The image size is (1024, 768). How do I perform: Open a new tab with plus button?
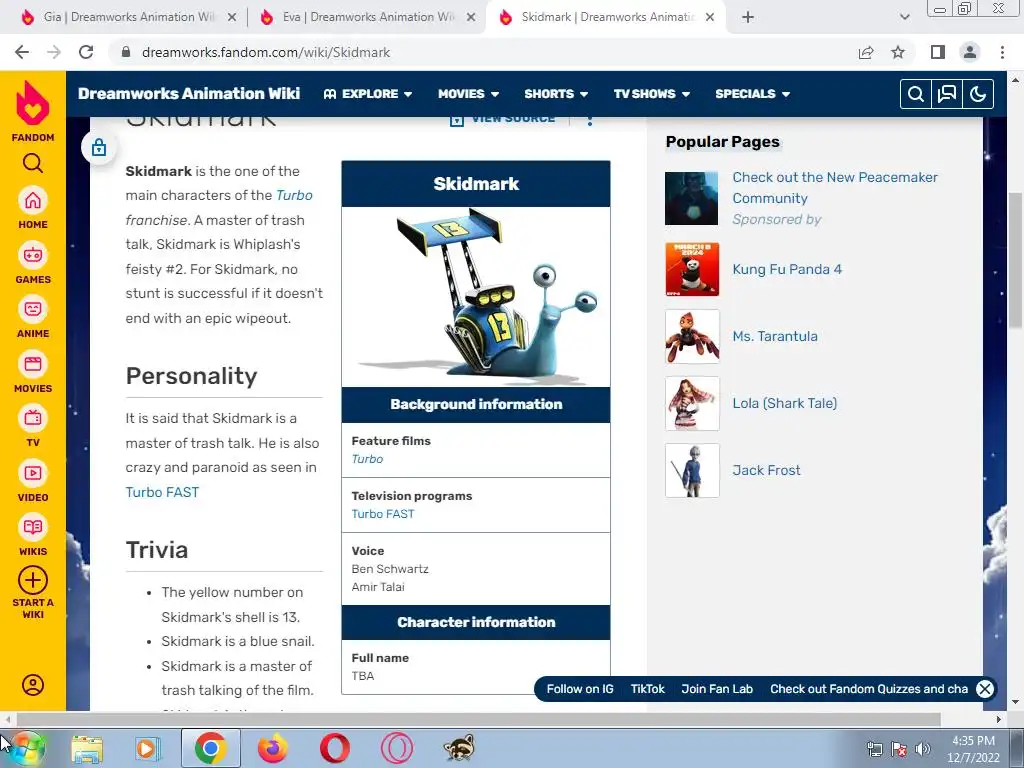[748, 17]
